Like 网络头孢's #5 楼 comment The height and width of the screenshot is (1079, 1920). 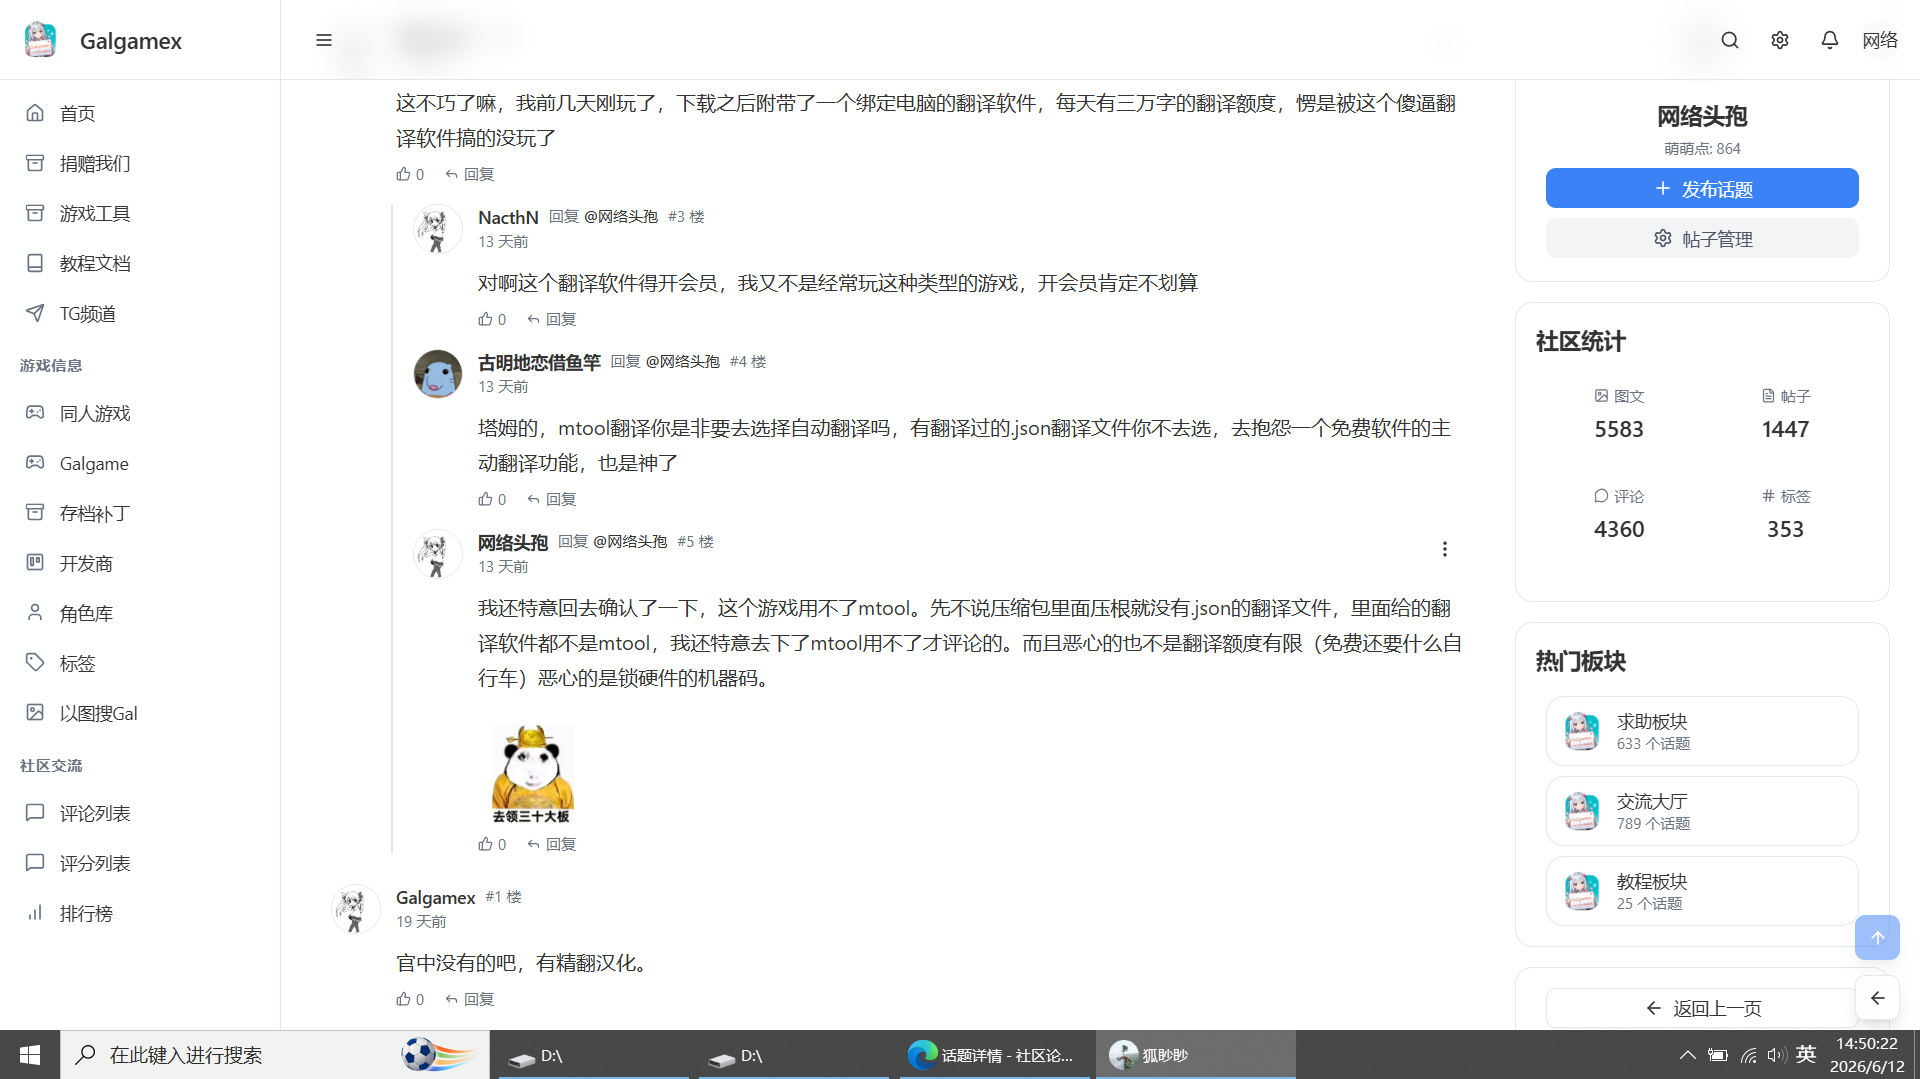492,844
